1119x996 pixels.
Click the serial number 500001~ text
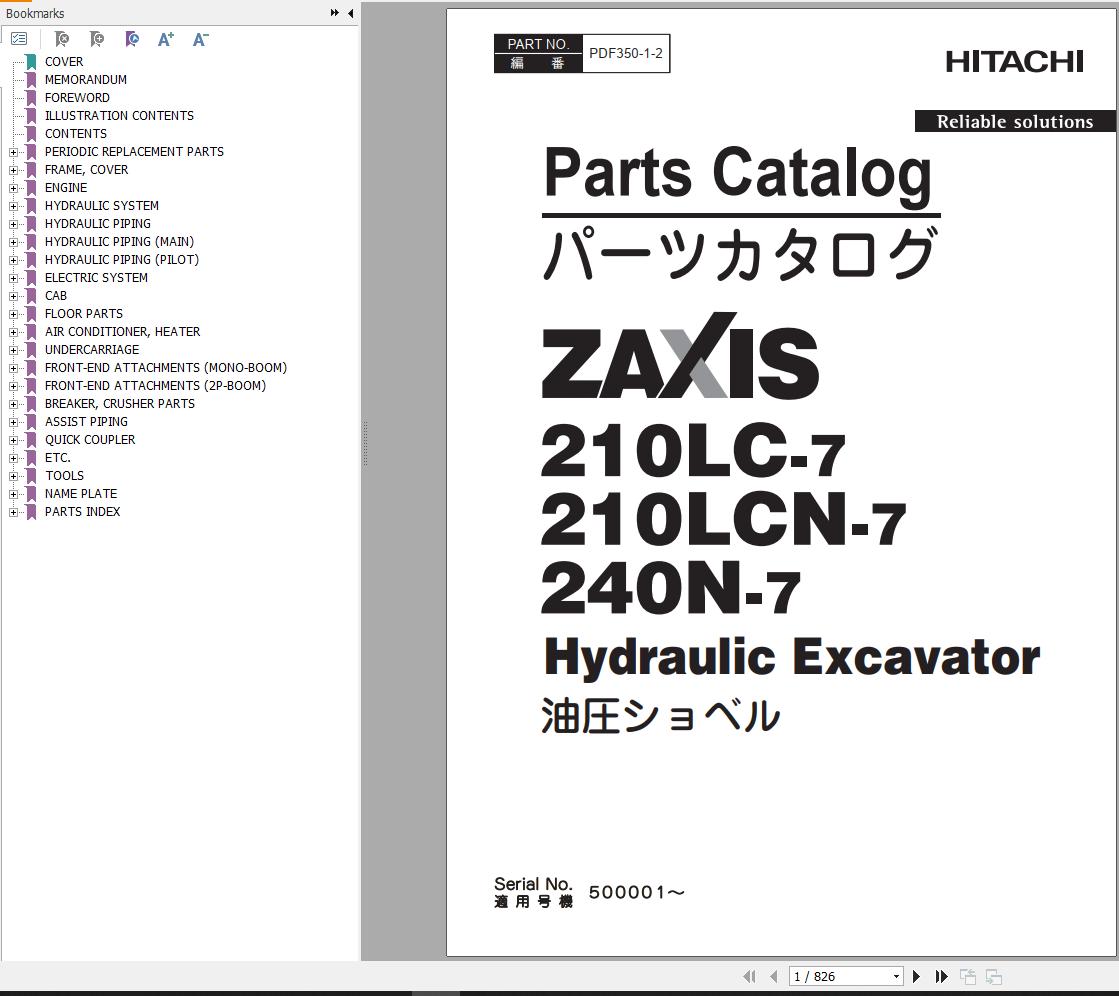click(x=637, y=892)
